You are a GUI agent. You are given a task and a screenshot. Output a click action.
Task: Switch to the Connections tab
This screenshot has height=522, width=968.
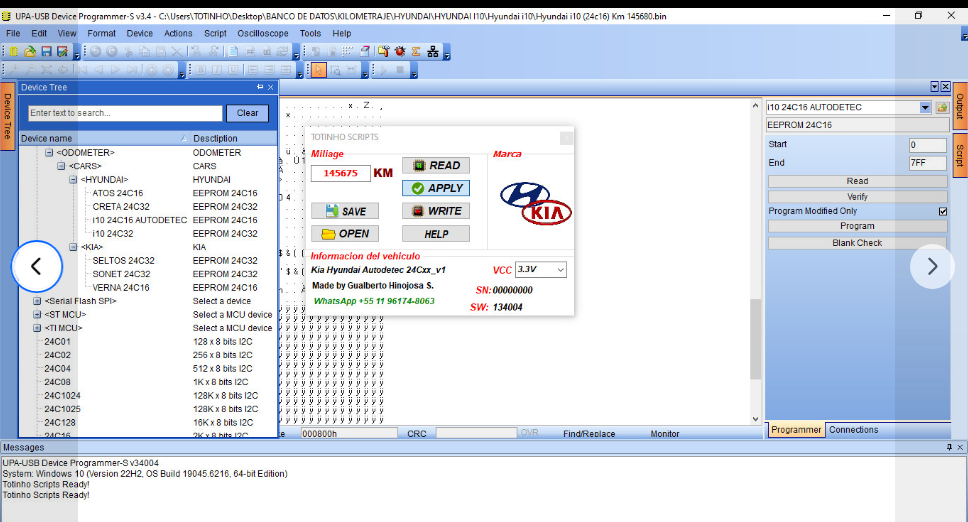(854, 430)
